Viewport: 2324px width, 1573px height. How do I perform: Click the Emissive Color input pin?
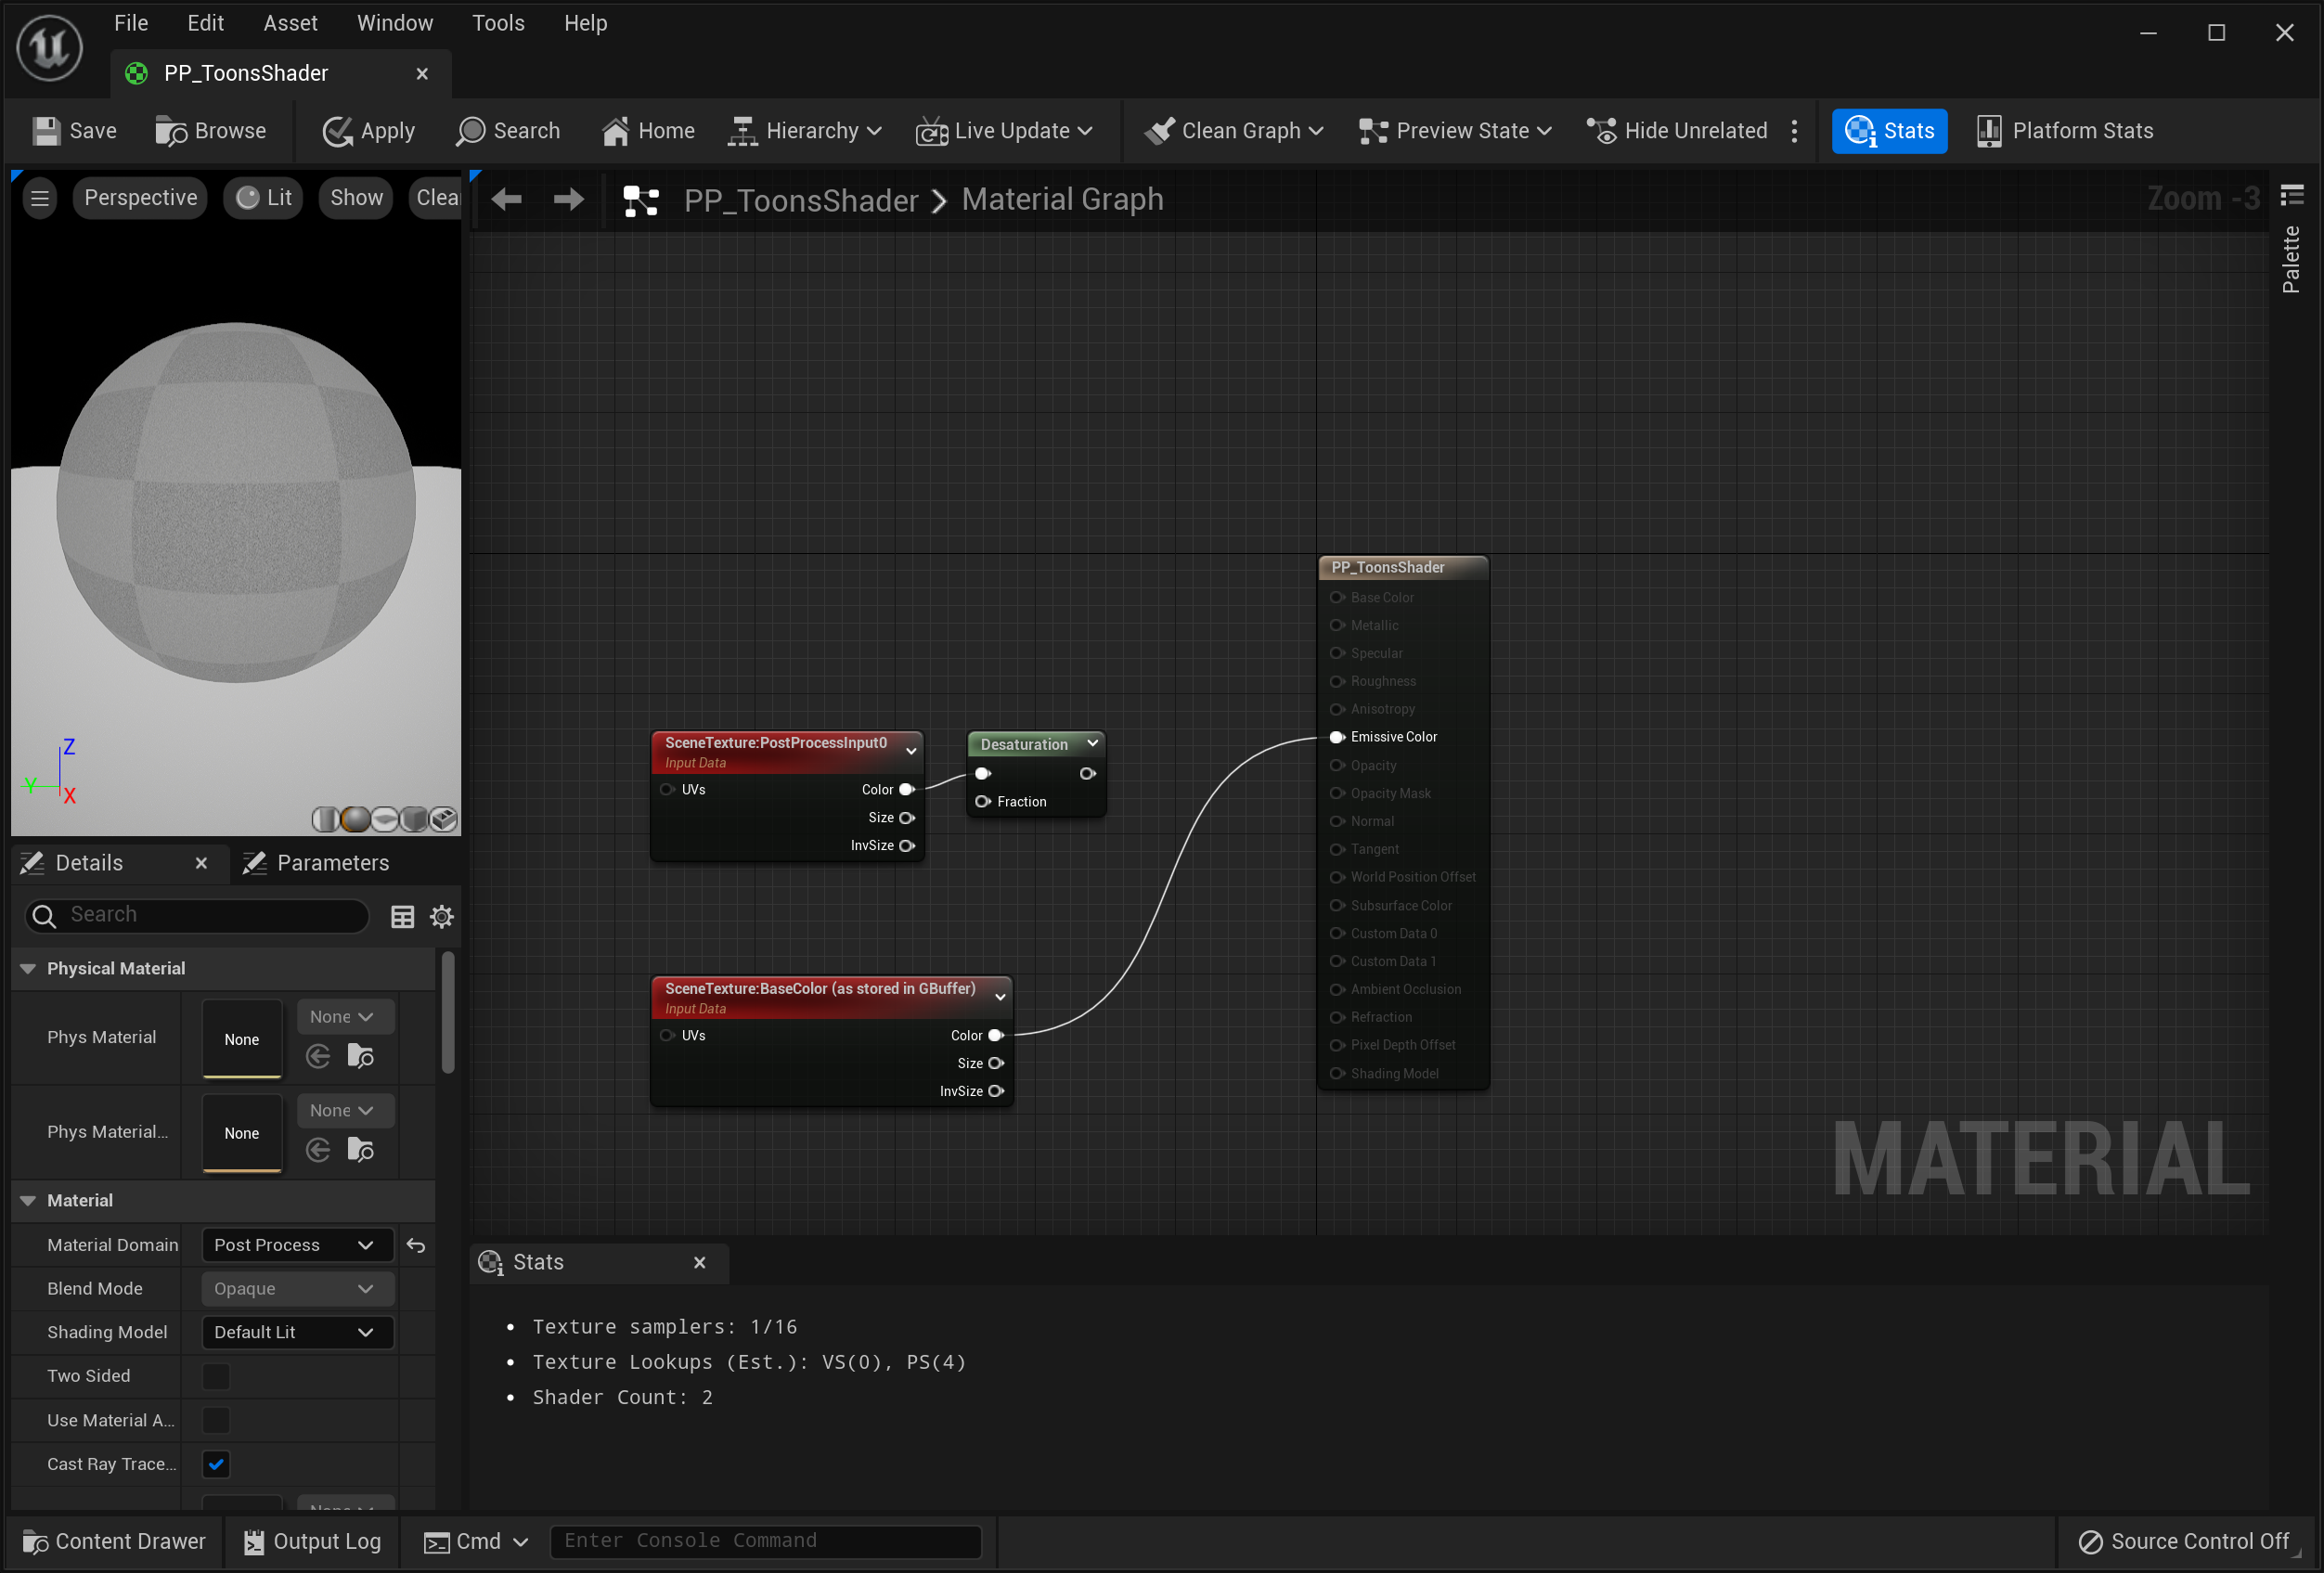[x=1336, y=737]
